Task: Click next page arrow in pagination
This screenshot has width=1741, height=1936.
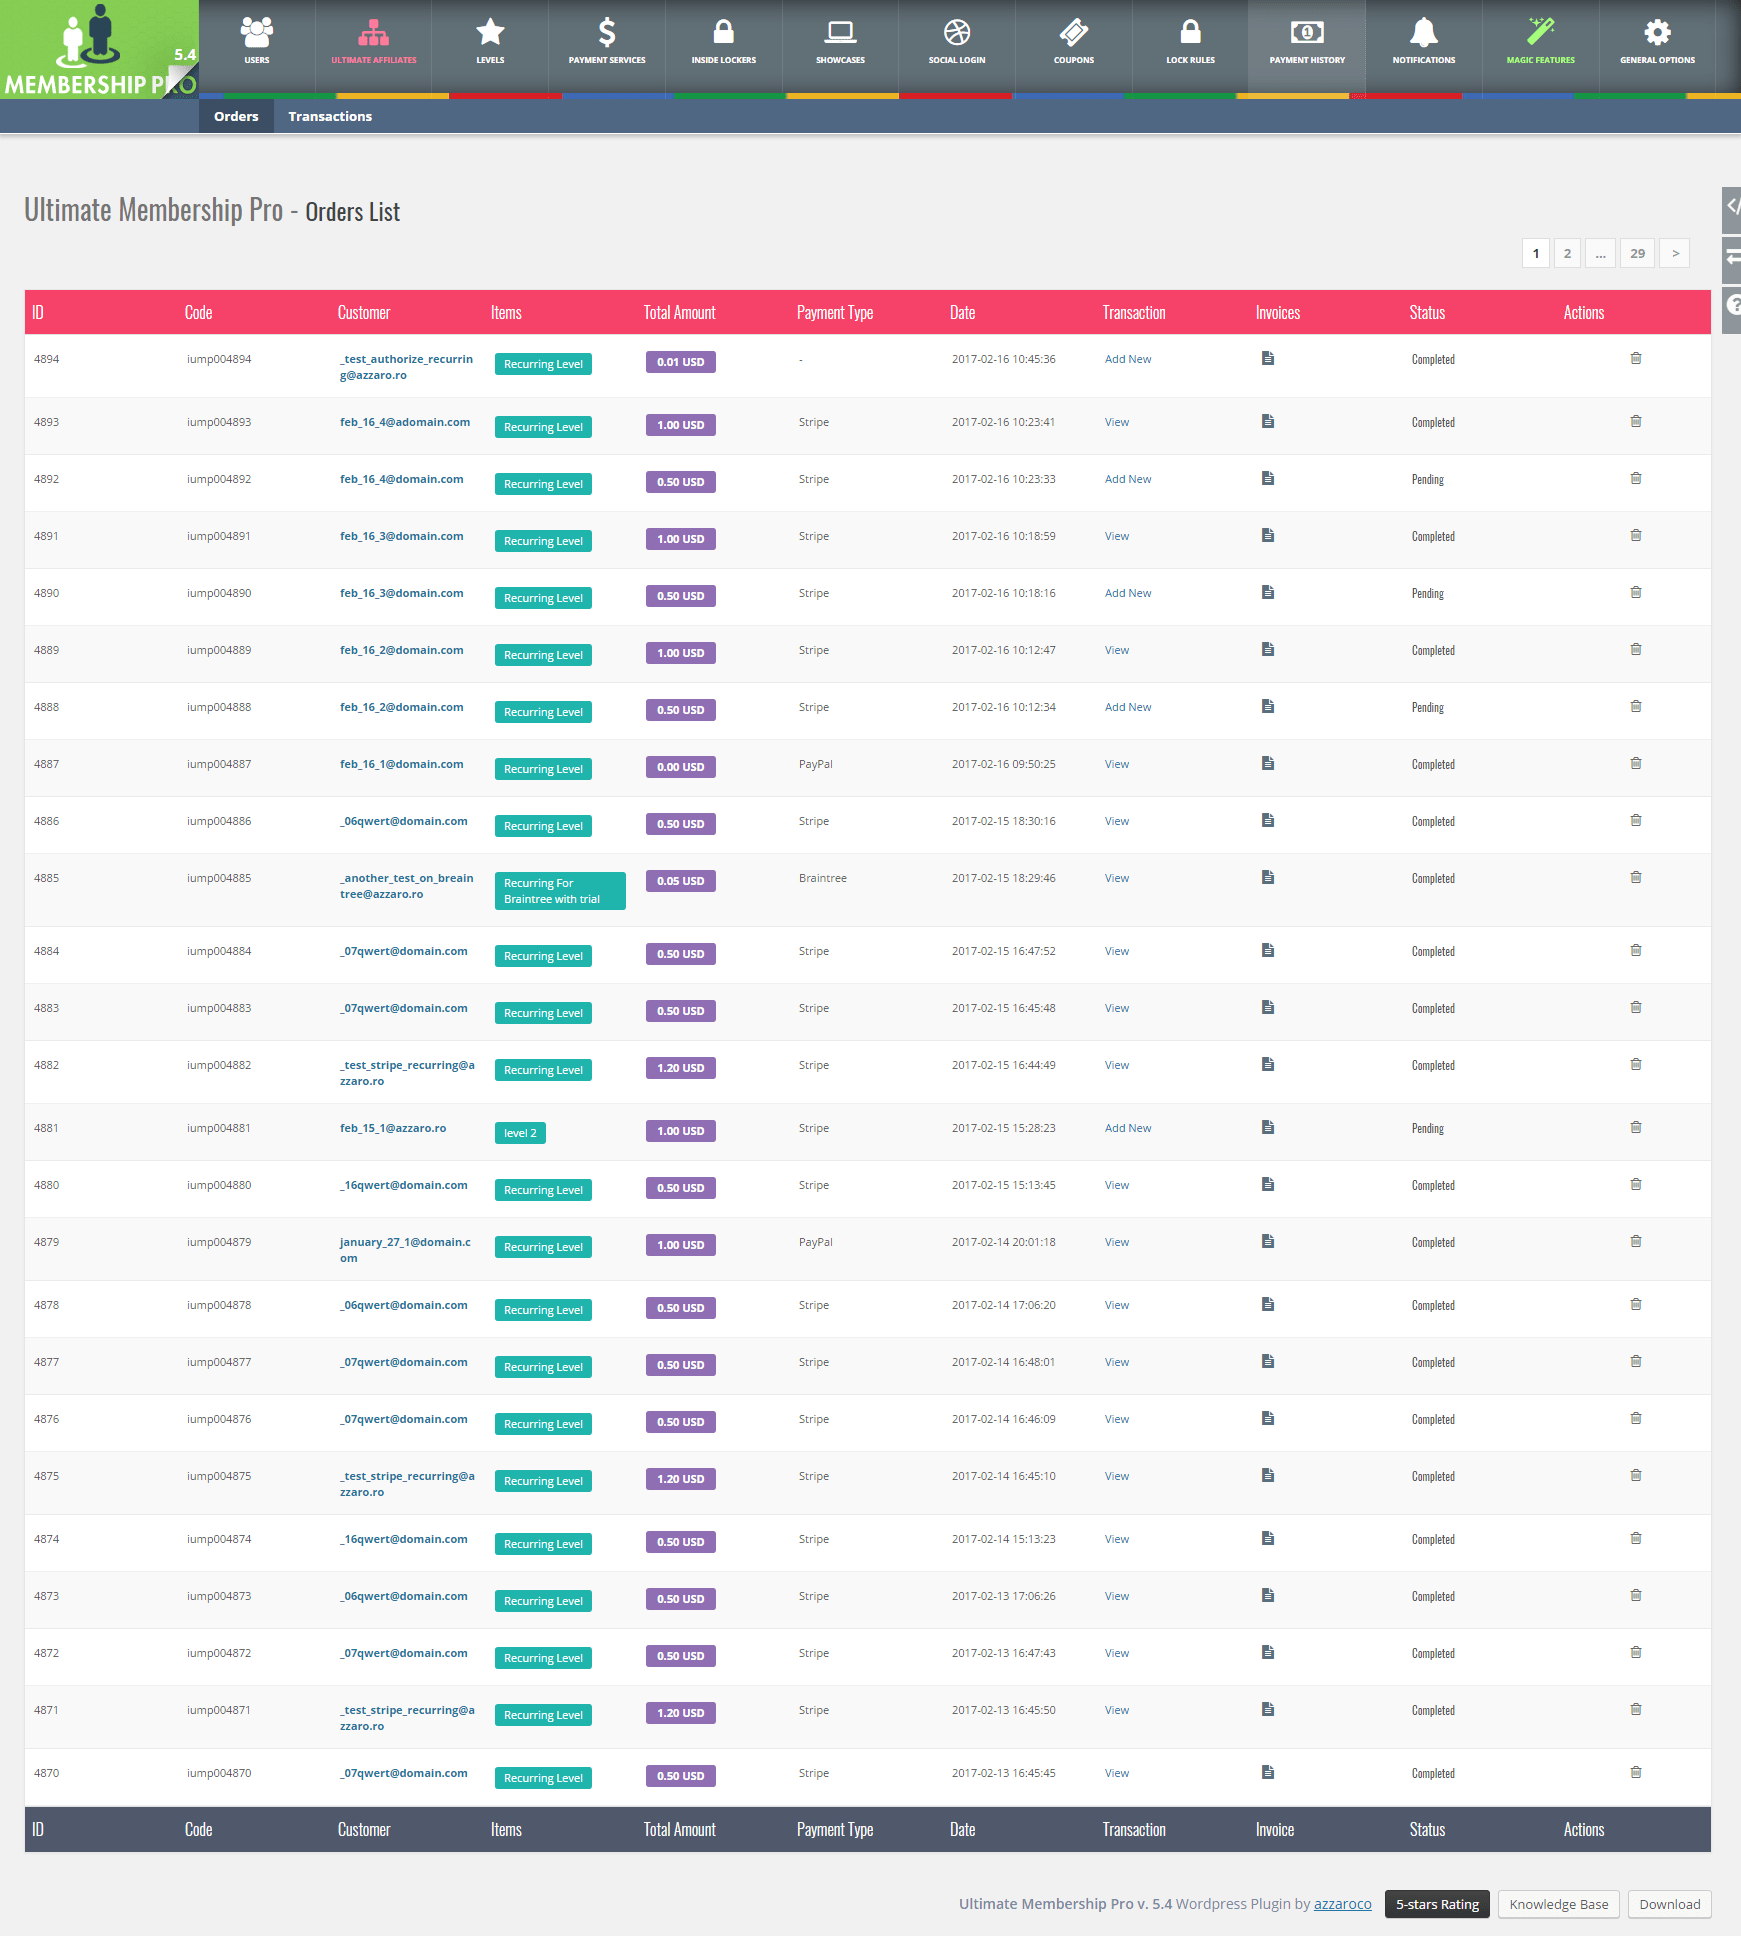Action: click(x=1675, y=254)
